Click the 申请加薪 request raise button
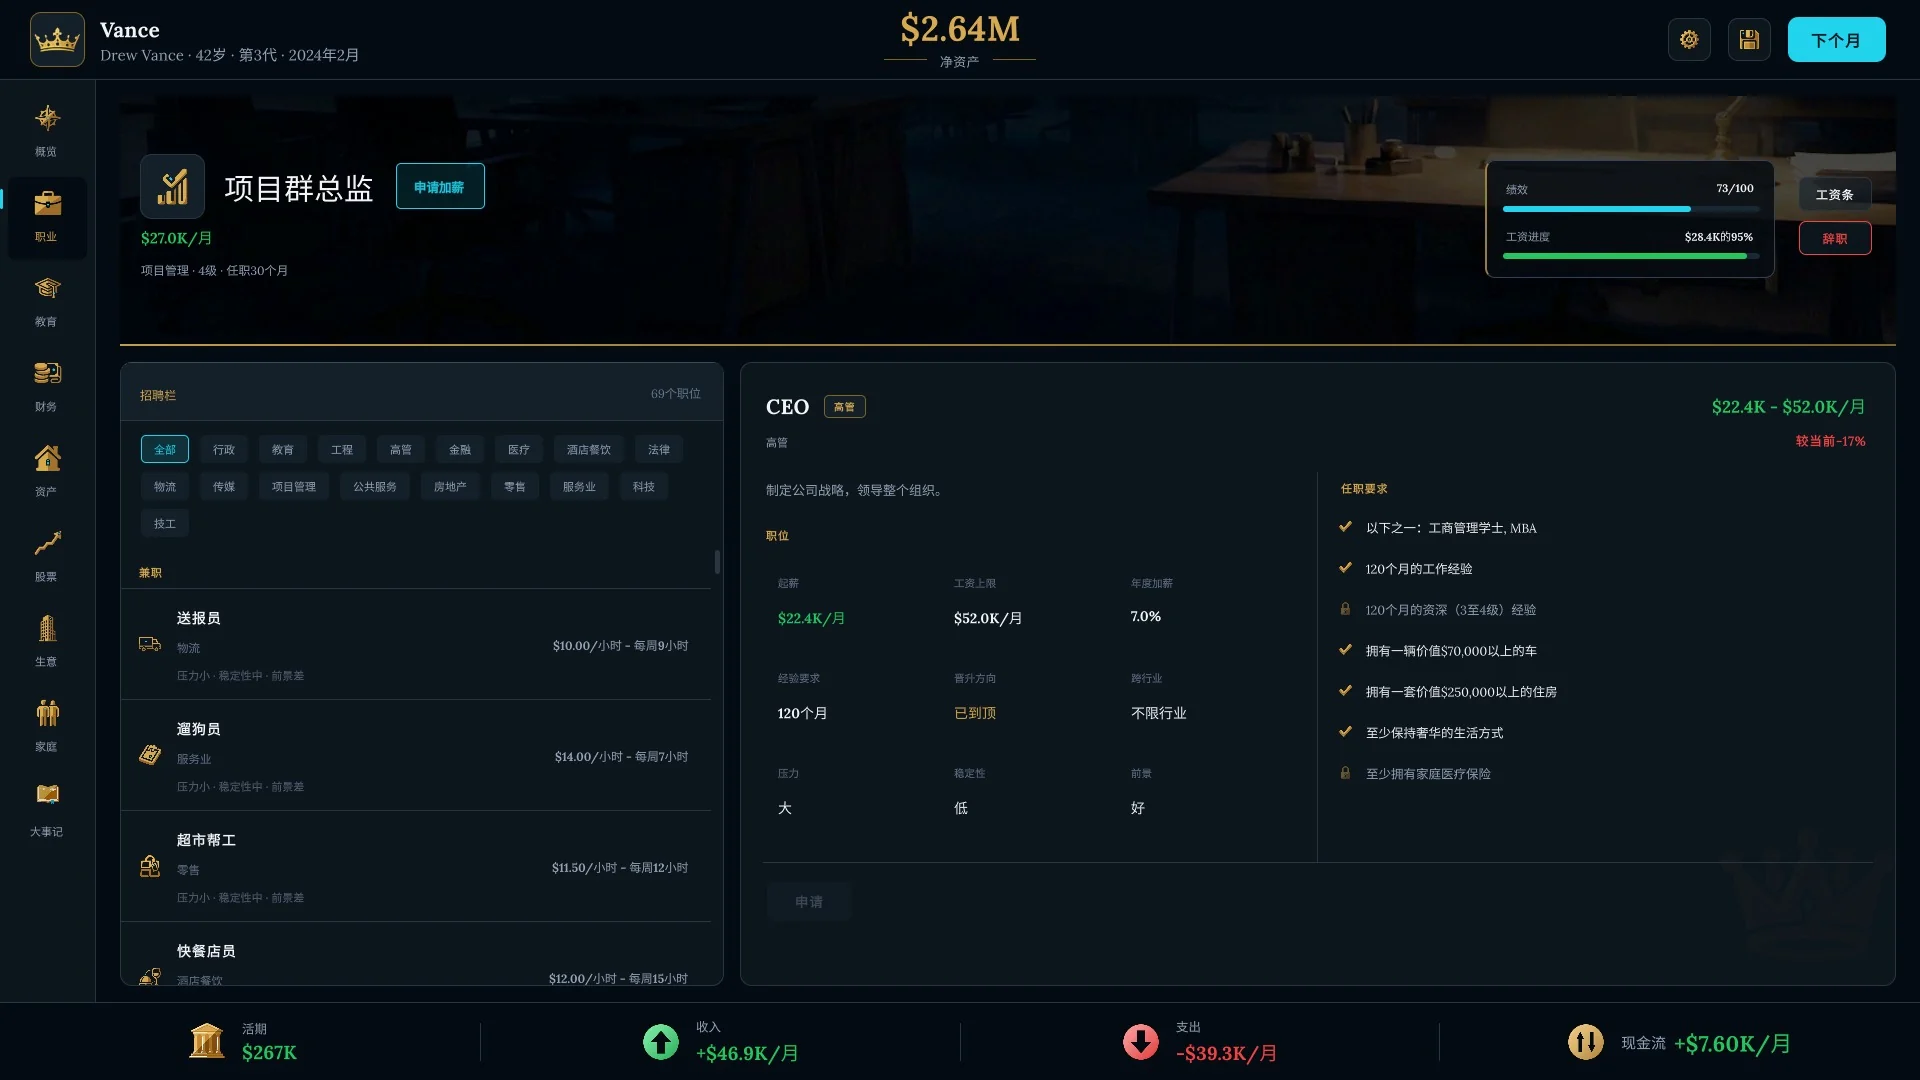1920x1080 pixels. pyautogui.click(x=440, y=187)
